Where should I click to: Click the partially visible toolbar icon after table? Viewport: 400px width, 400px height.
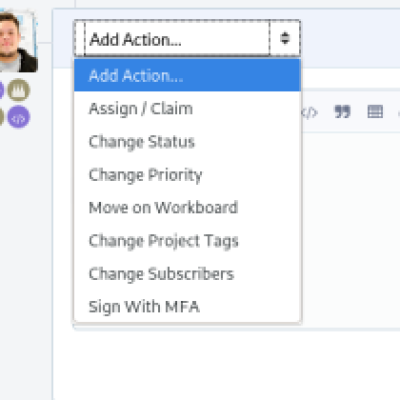[x=399, y=113]
